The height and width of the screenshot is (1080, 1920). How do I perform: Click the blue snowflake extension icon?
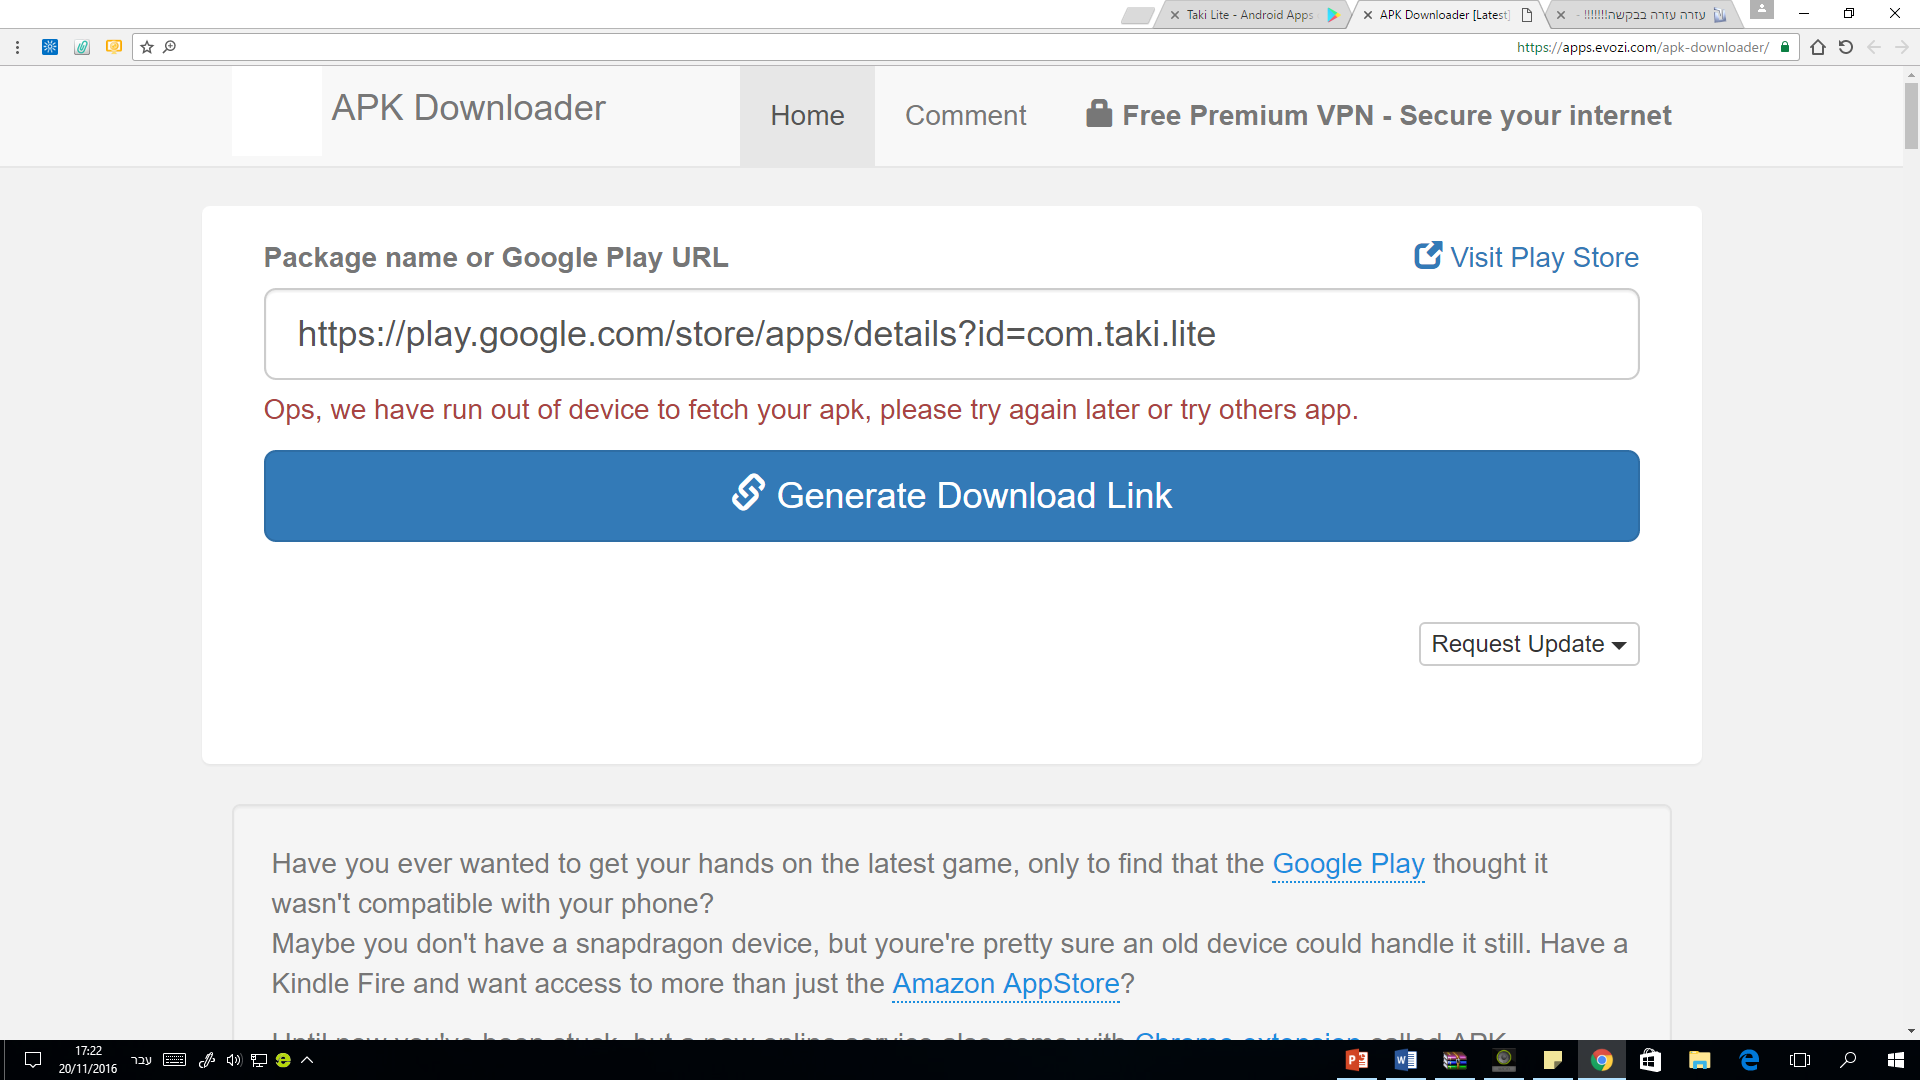click(x=50, y=47)
